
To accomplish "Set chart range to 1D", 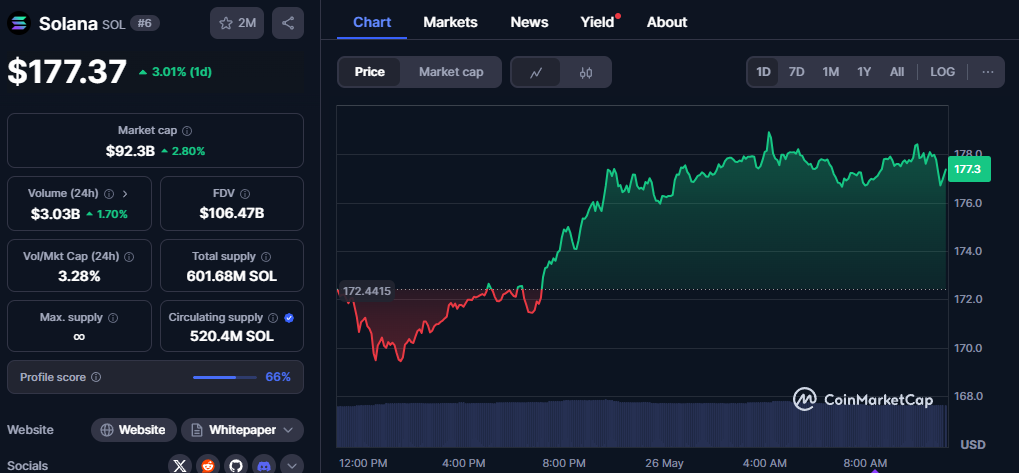I will coord(764,72).
